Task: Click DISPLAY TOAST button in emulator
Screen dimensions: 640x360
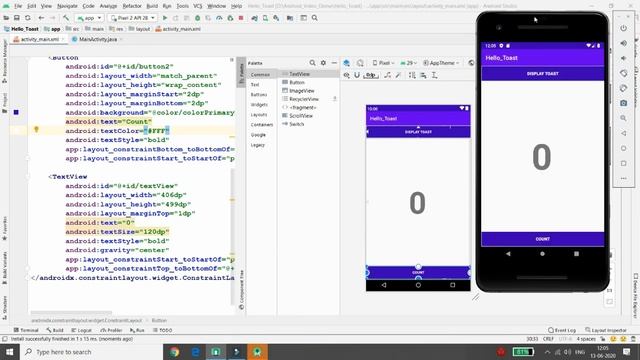Action: (x=542, y=73)
